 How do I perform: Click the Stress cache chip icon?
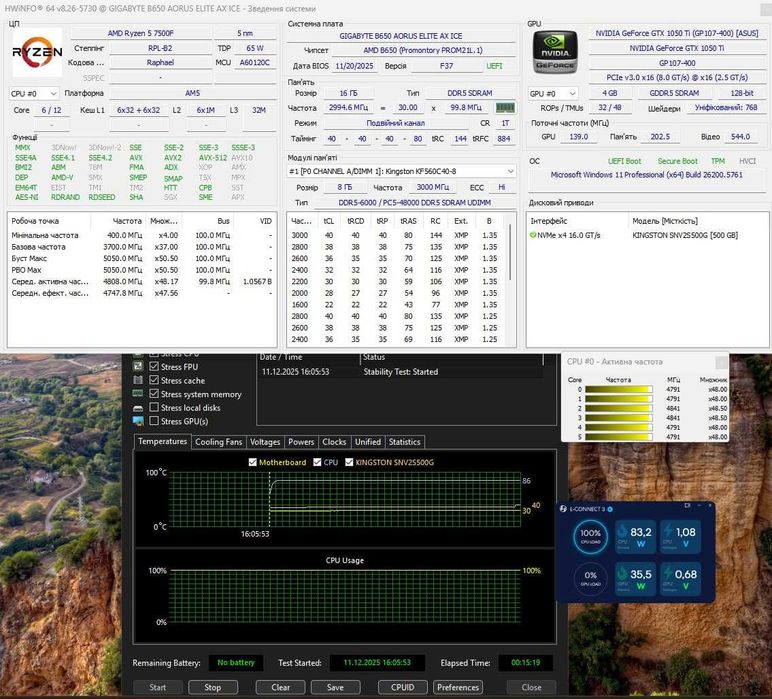click(x=138, y=380)
